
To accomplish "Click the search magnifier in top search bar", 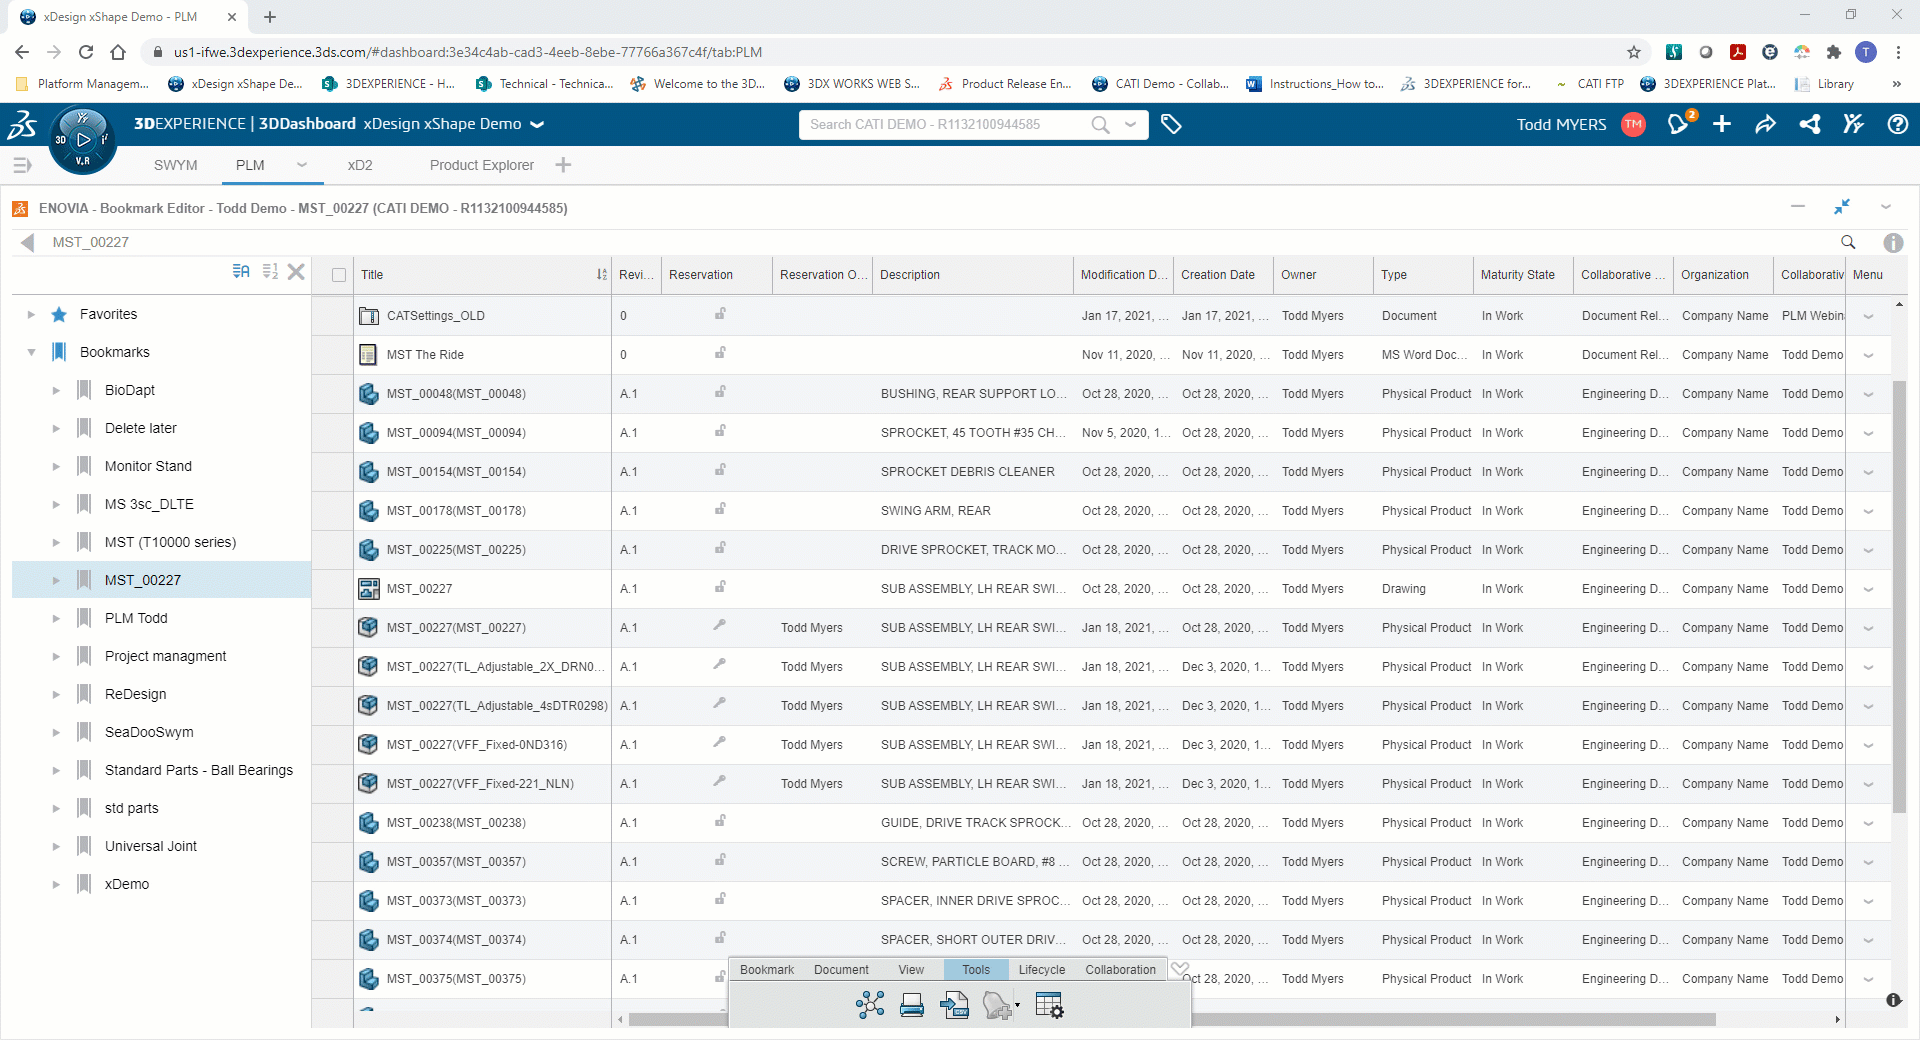I will [1100, 124].
